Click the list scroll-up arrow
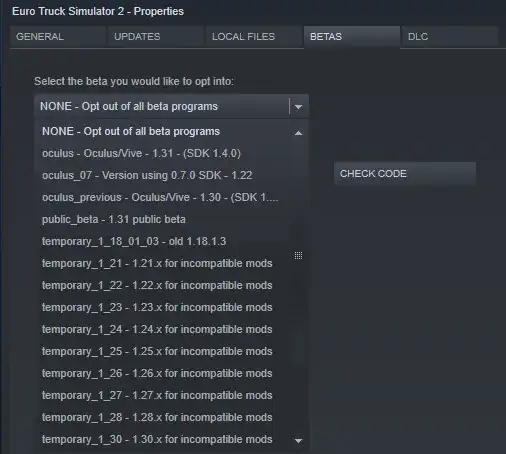The image size is (506, 454). [x=299, y=133]
